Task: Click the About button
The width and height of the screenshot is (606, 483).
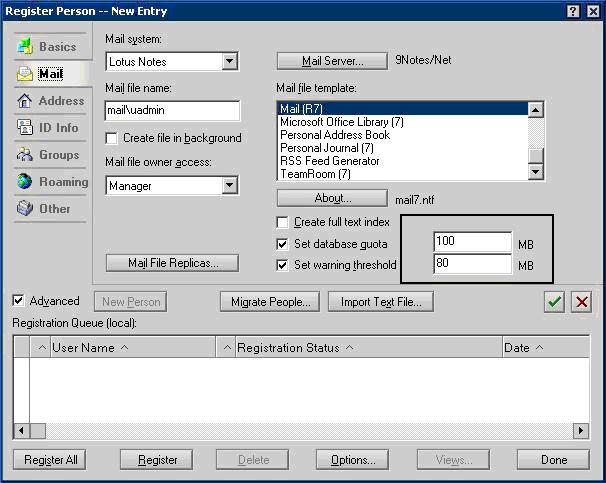Action: [x=332, y=198]
